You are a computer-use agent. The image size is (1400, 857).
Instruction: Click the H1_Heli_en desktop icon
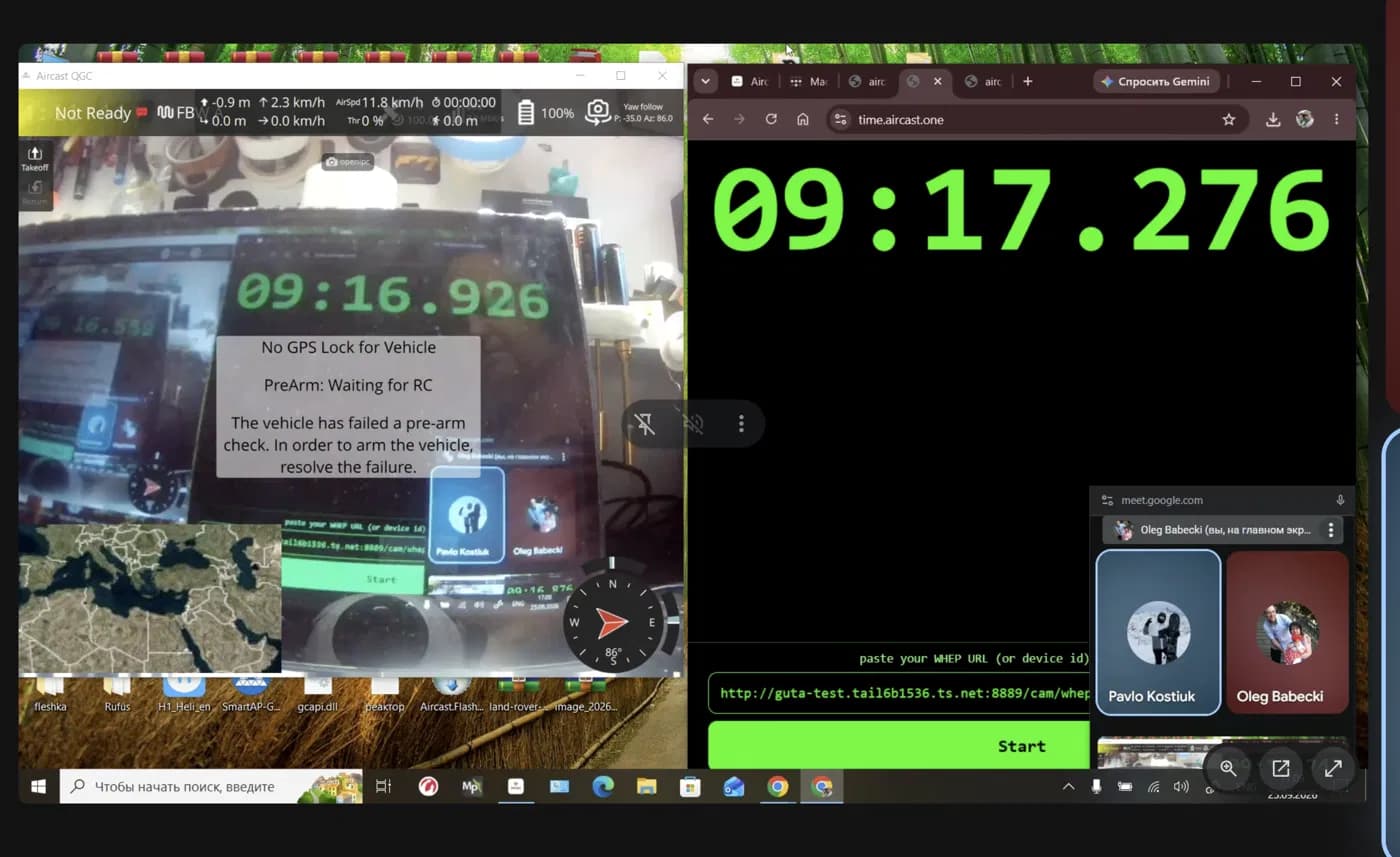pos(184,695)
